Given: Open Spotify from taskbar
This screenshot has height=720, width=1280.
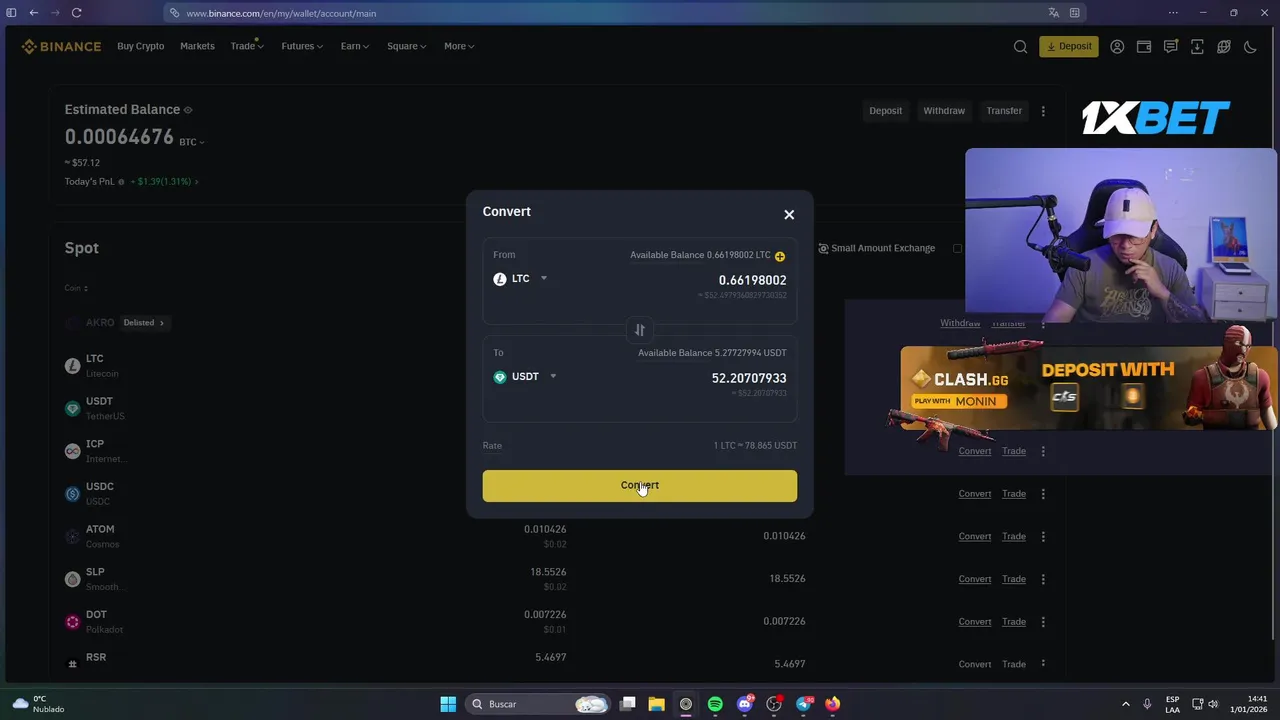Looking at the screenshot, I should pyautogui.click(x=715, y=704).
